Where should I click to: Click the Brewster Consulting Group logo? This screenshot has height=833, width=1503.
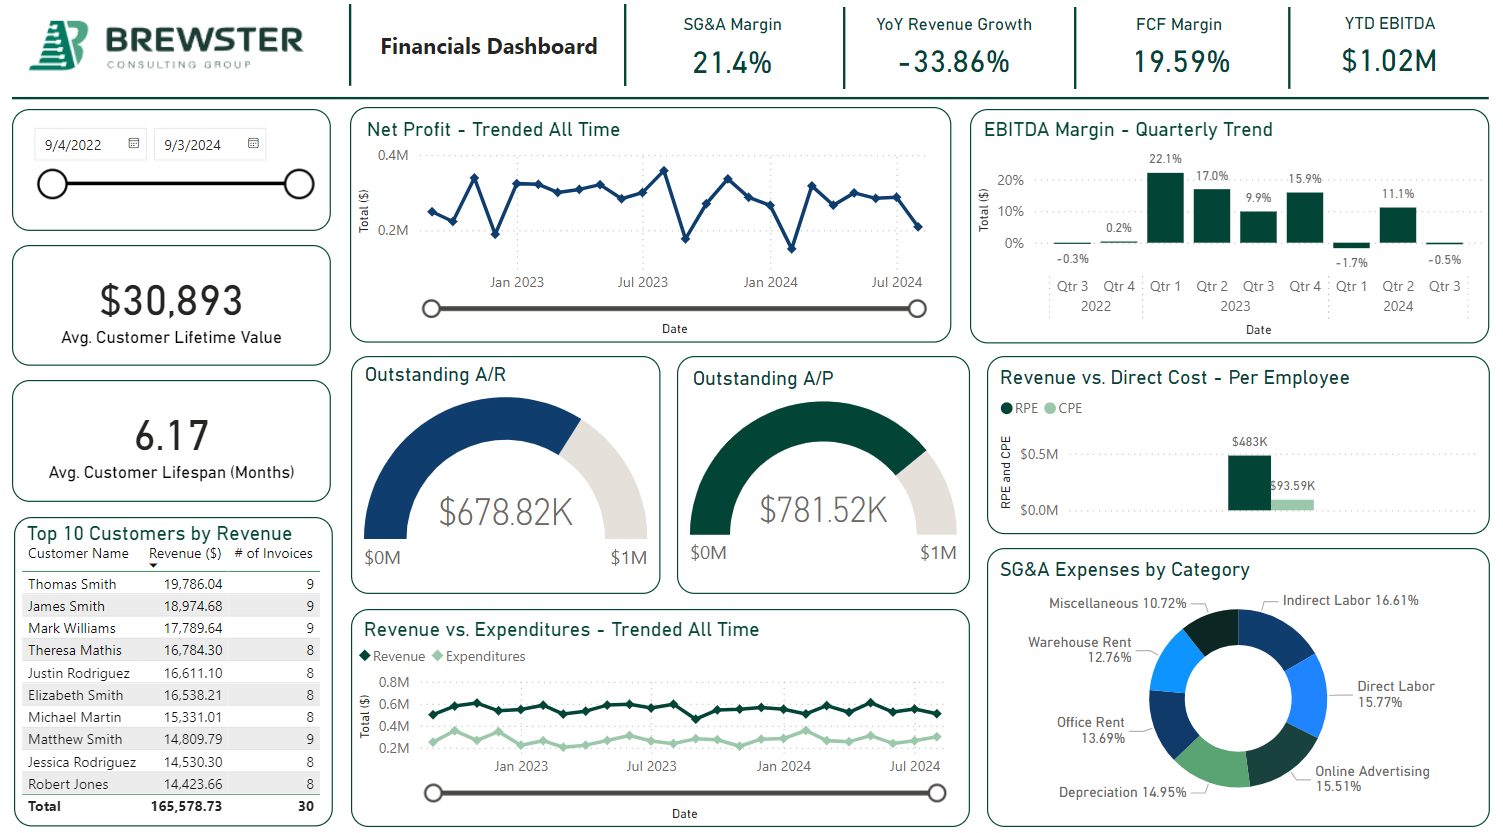pyautogui.click(x=166, y=46)
